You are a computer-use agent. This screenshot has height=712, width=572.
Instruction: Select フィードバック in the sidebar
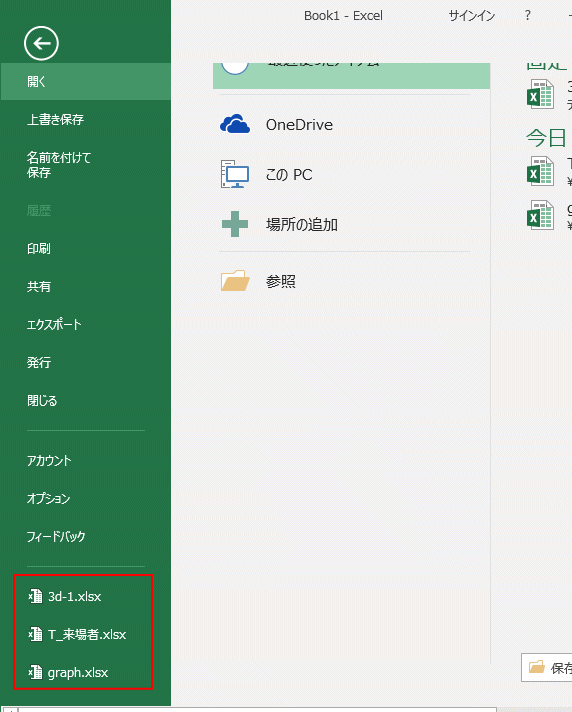(x=56, y=536)
